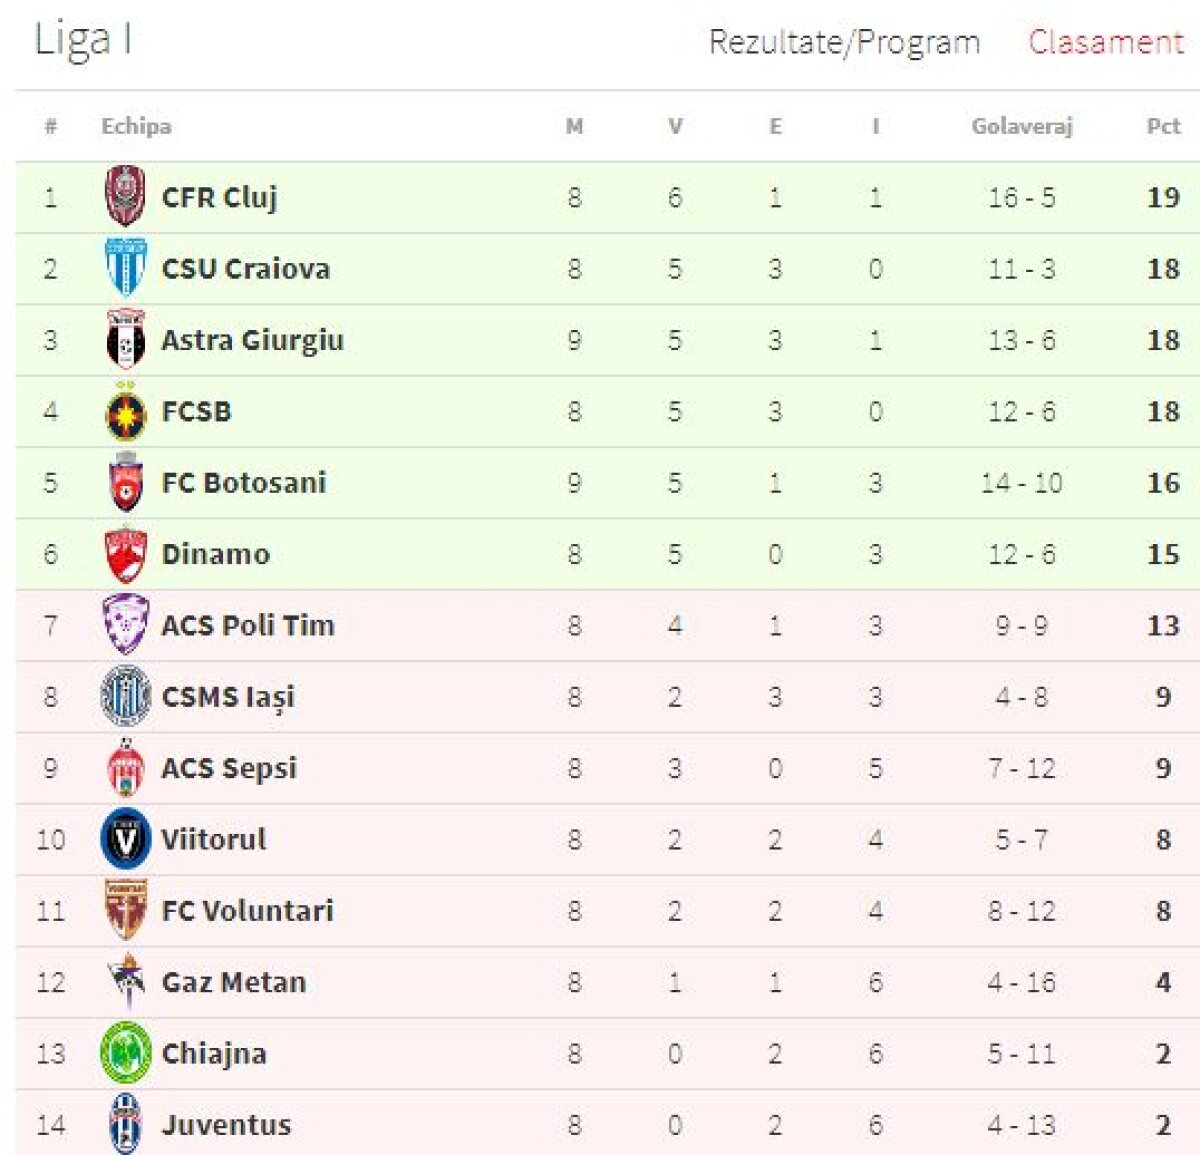The image size is (1200, 1155).
Task: Click the Pct column header
Action: coord(1163,126)
